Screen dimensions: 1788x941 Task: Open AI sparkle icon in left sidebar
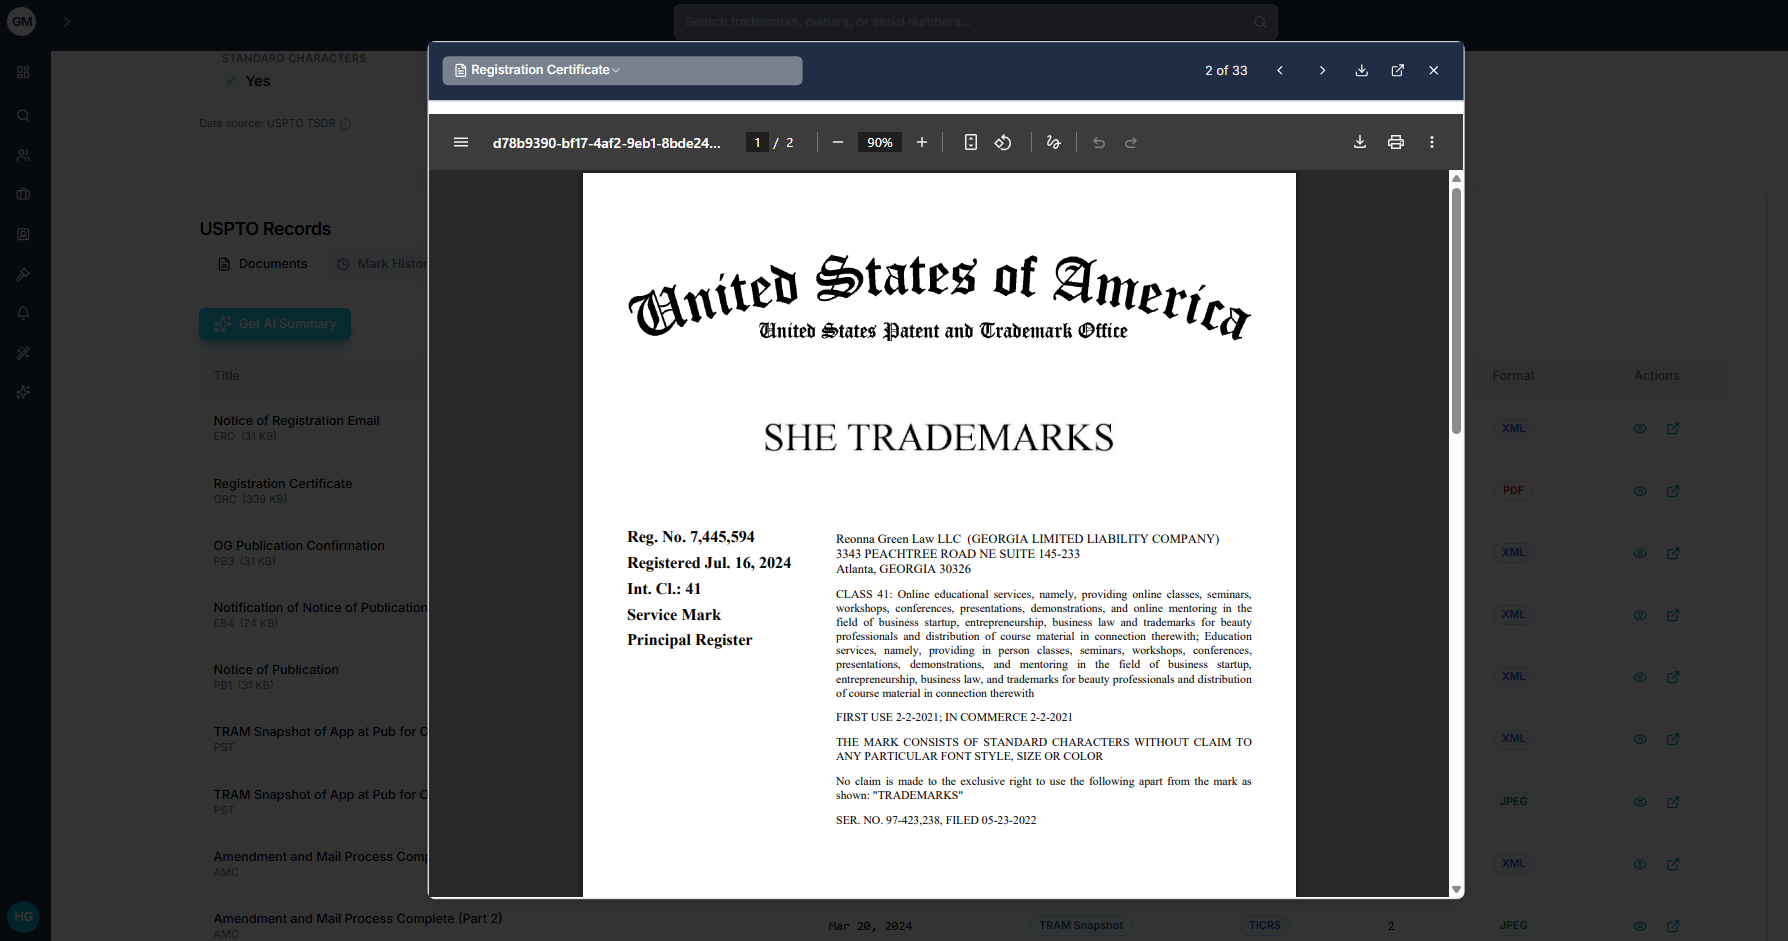pos(23,392)
